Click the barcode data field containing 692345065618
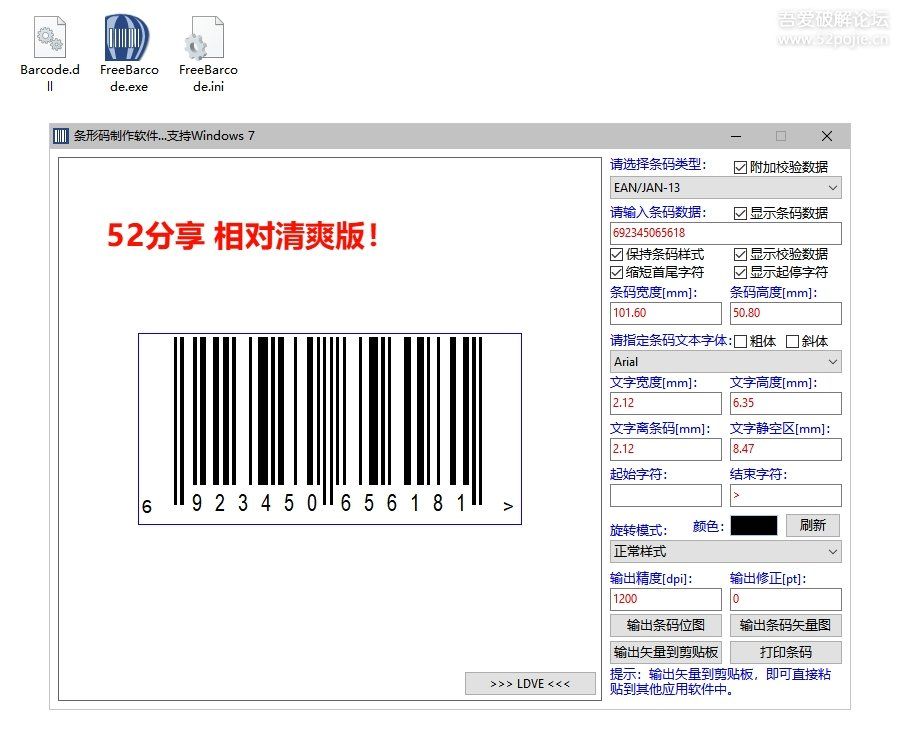This screenshot has height=745, width=898. [726, 234]
